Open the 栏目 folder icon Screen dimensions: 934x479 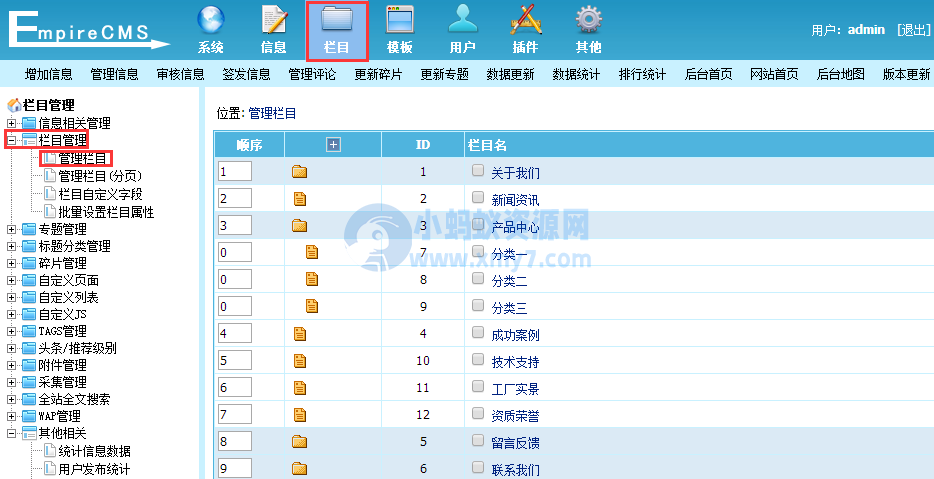(x=337, y=20)
